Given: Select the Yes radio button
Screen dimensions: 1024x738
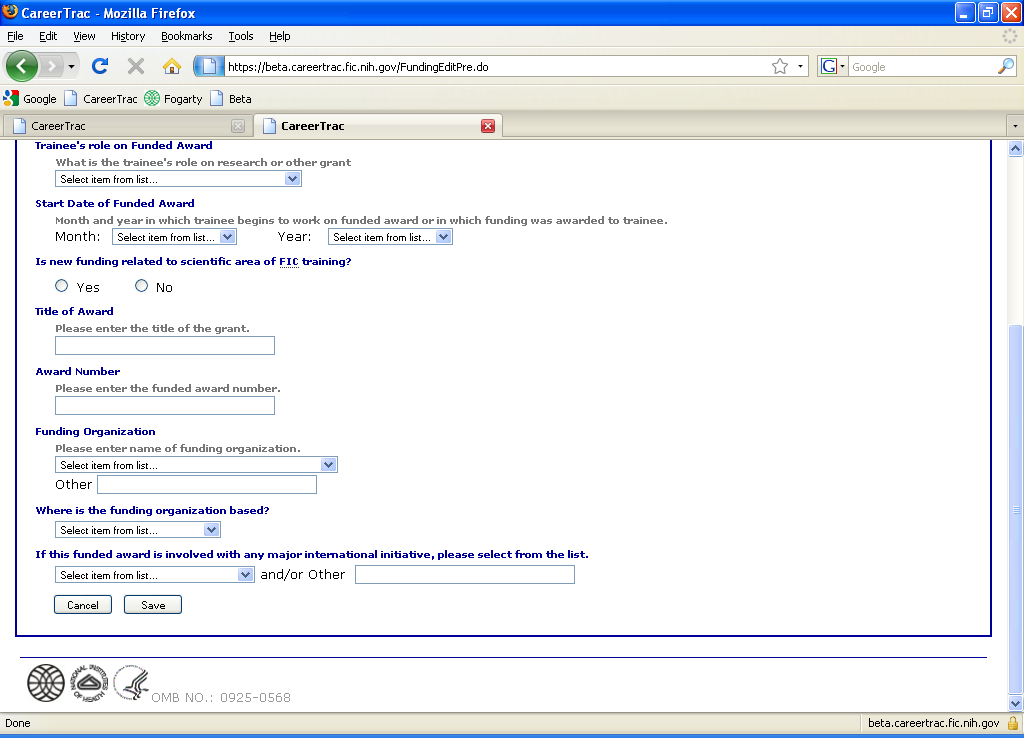Looking at the screenshot, I should click(61, 285).
